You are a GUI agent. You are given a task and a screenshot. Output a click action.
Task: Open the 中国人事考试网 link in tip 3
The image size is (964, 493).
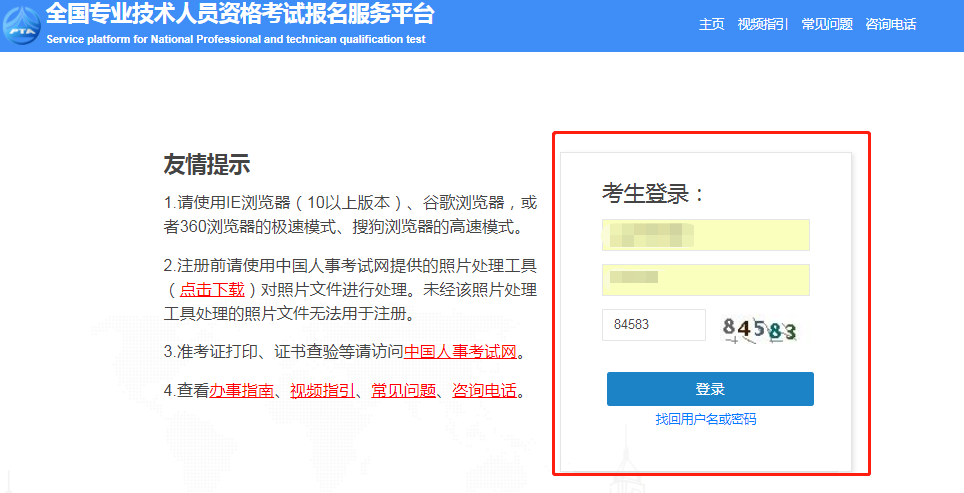(460, 352)
